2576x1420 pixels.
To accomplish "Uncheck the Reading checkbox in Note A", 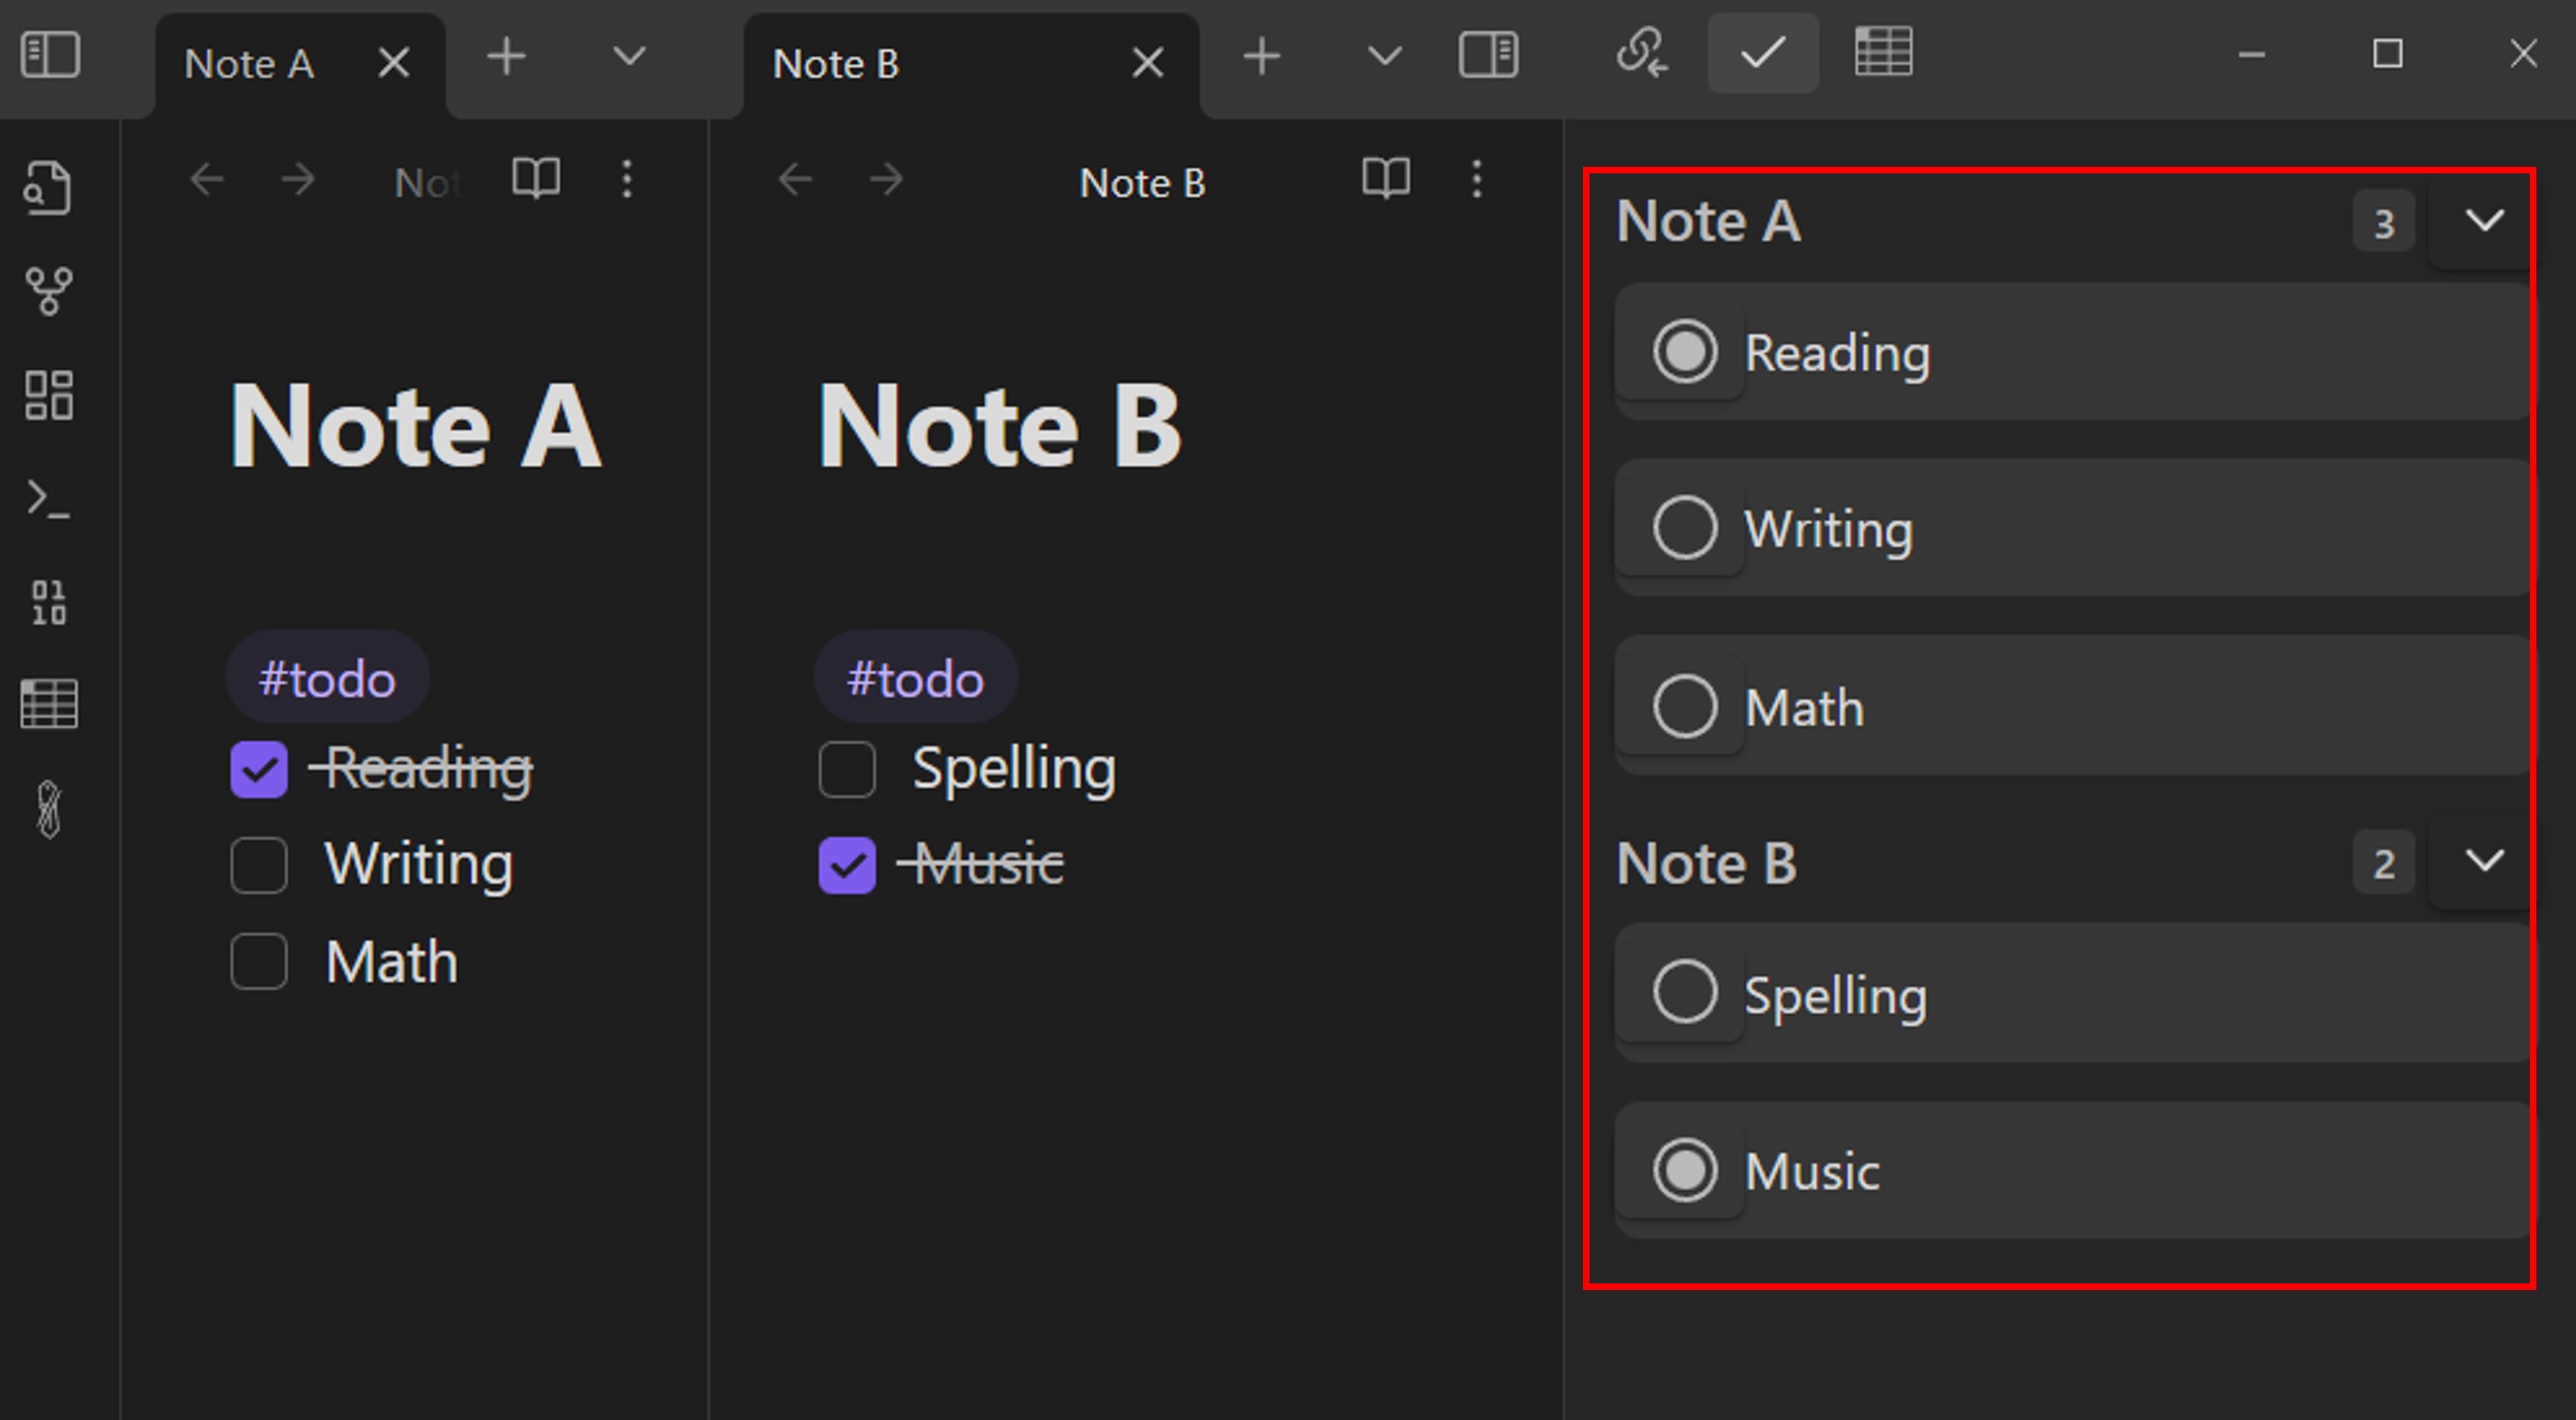I will [259, 769].
